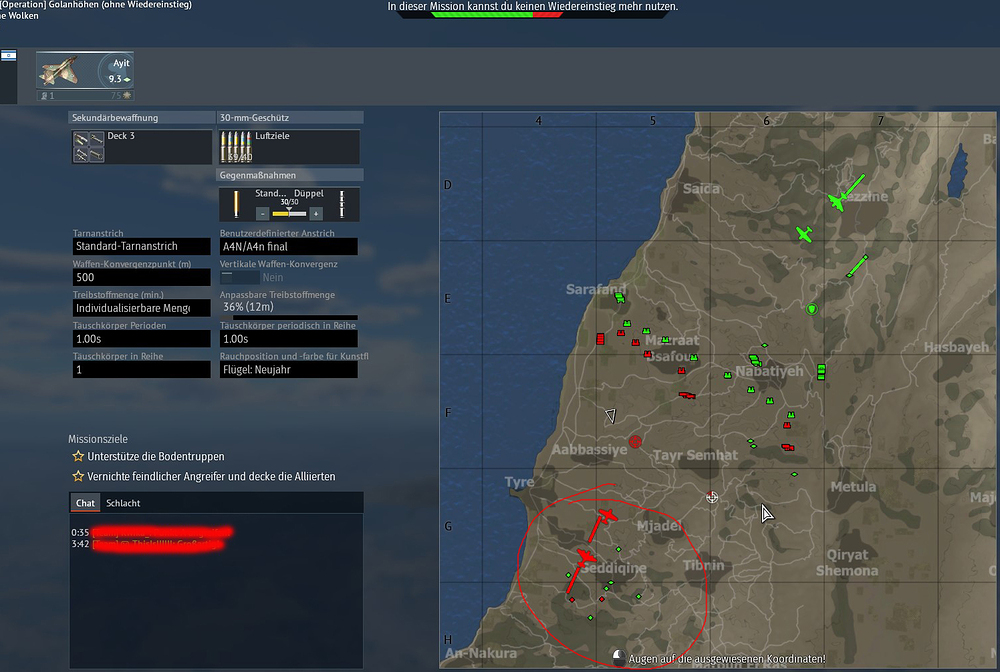Click the 'Tyre' map label
The height and width of the screenshot is (672, 1000).
519,482
